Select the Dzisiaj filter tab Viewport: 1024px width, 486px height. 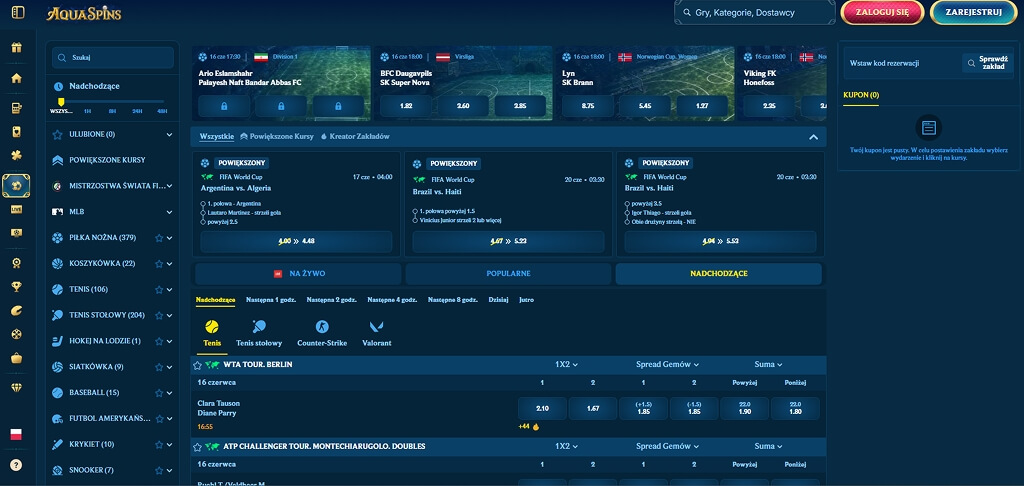pos(498,300)
